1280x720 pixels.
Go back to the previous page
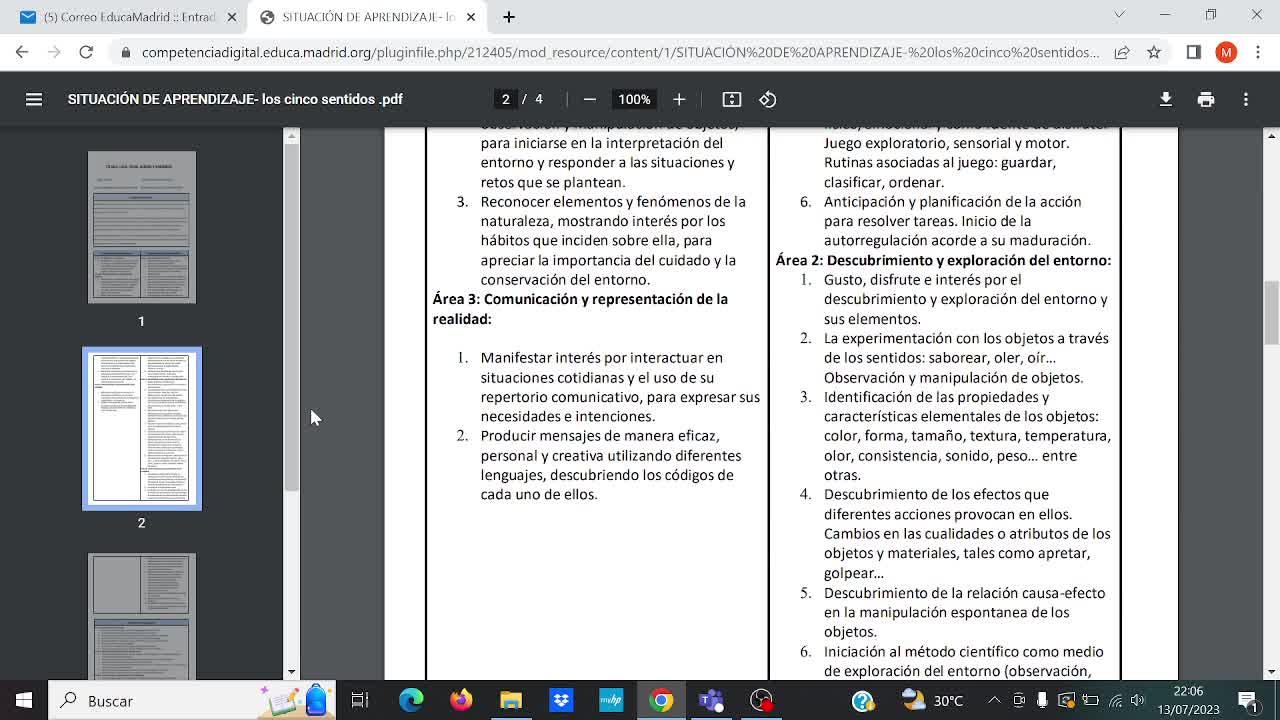tap(22, 52)
